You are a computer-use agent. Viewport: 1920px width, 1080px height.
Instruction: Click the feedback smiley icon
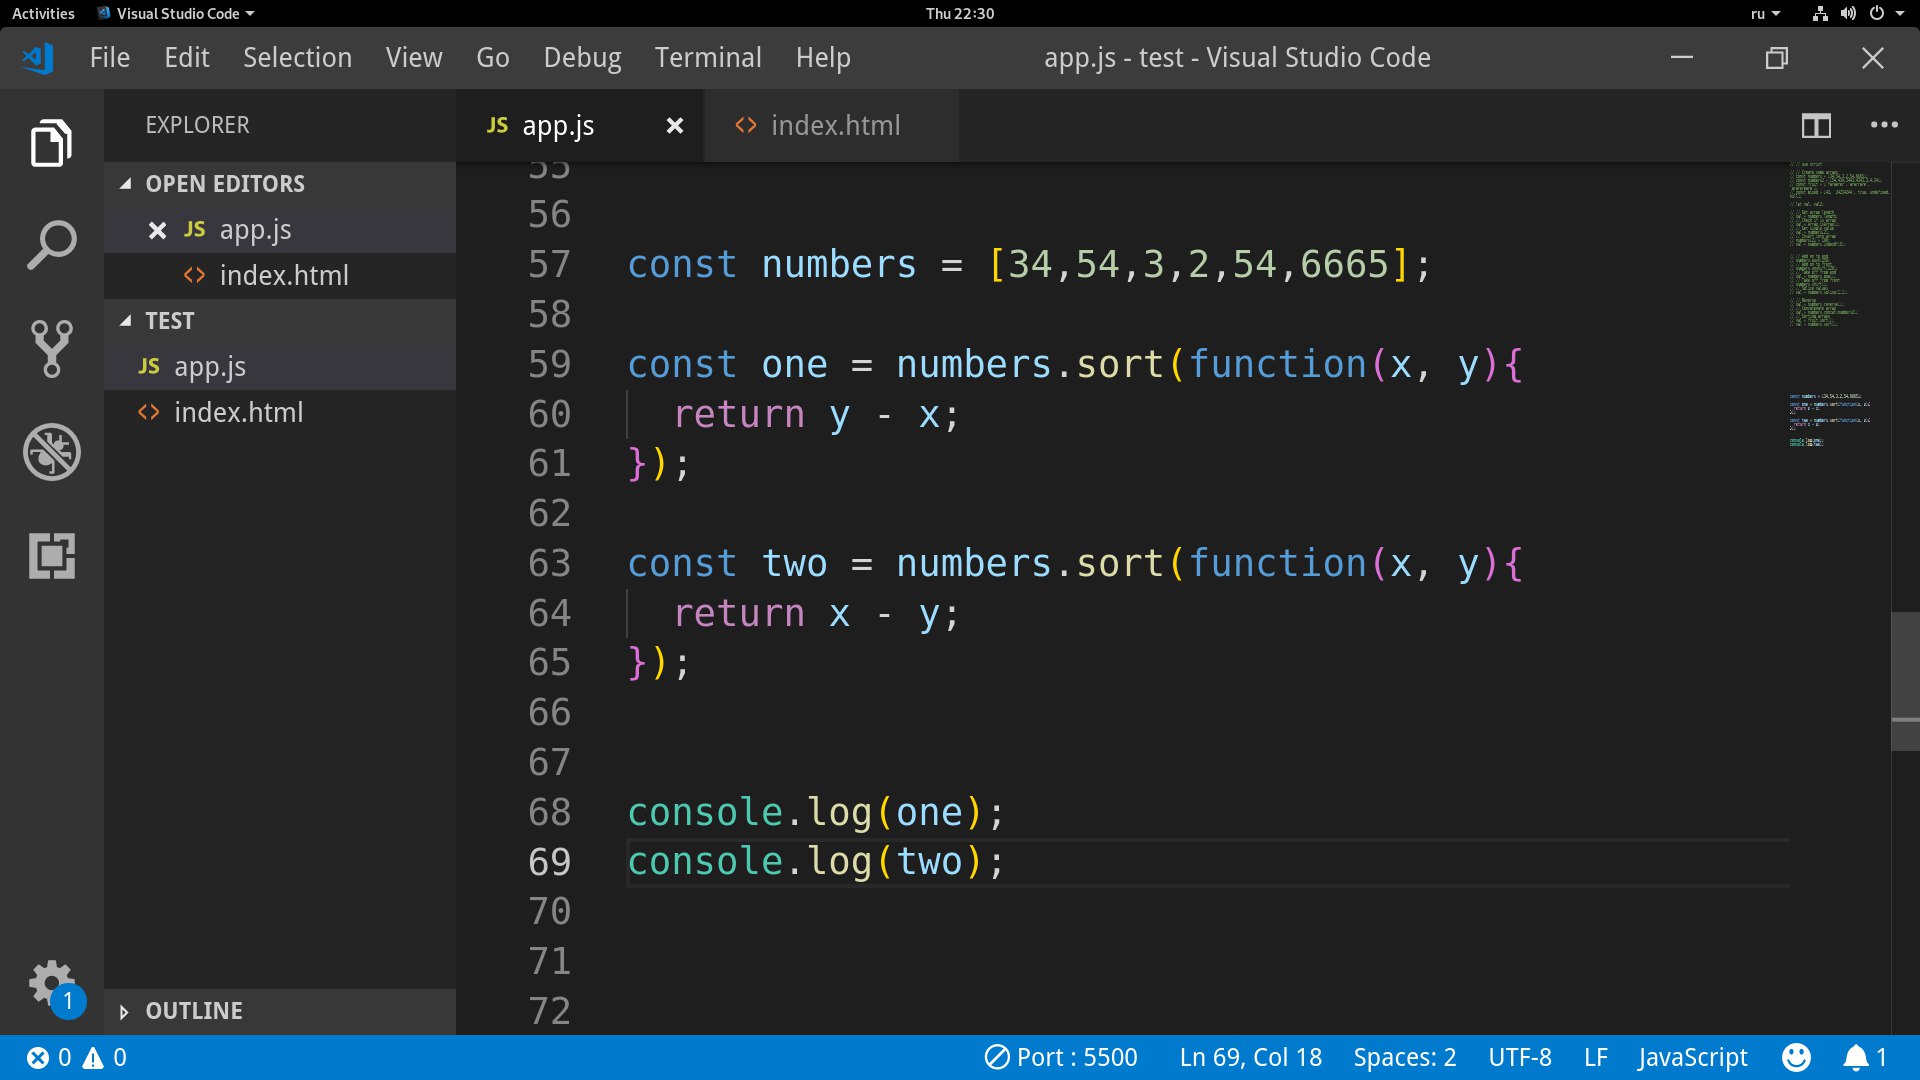1796,1057
